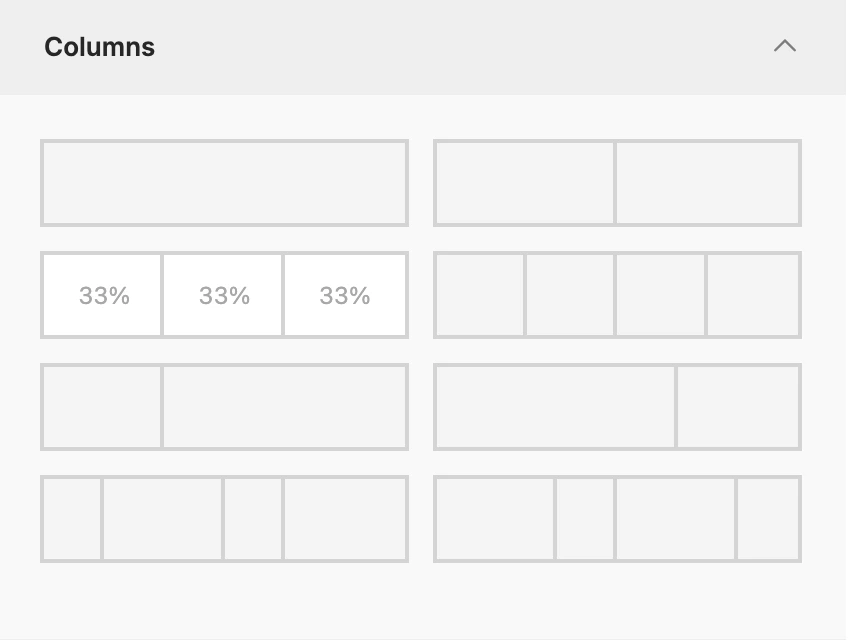Screen dimensions: 858x640
Task: Collapse the Columns section with the chevron
Action: [785, 46]
